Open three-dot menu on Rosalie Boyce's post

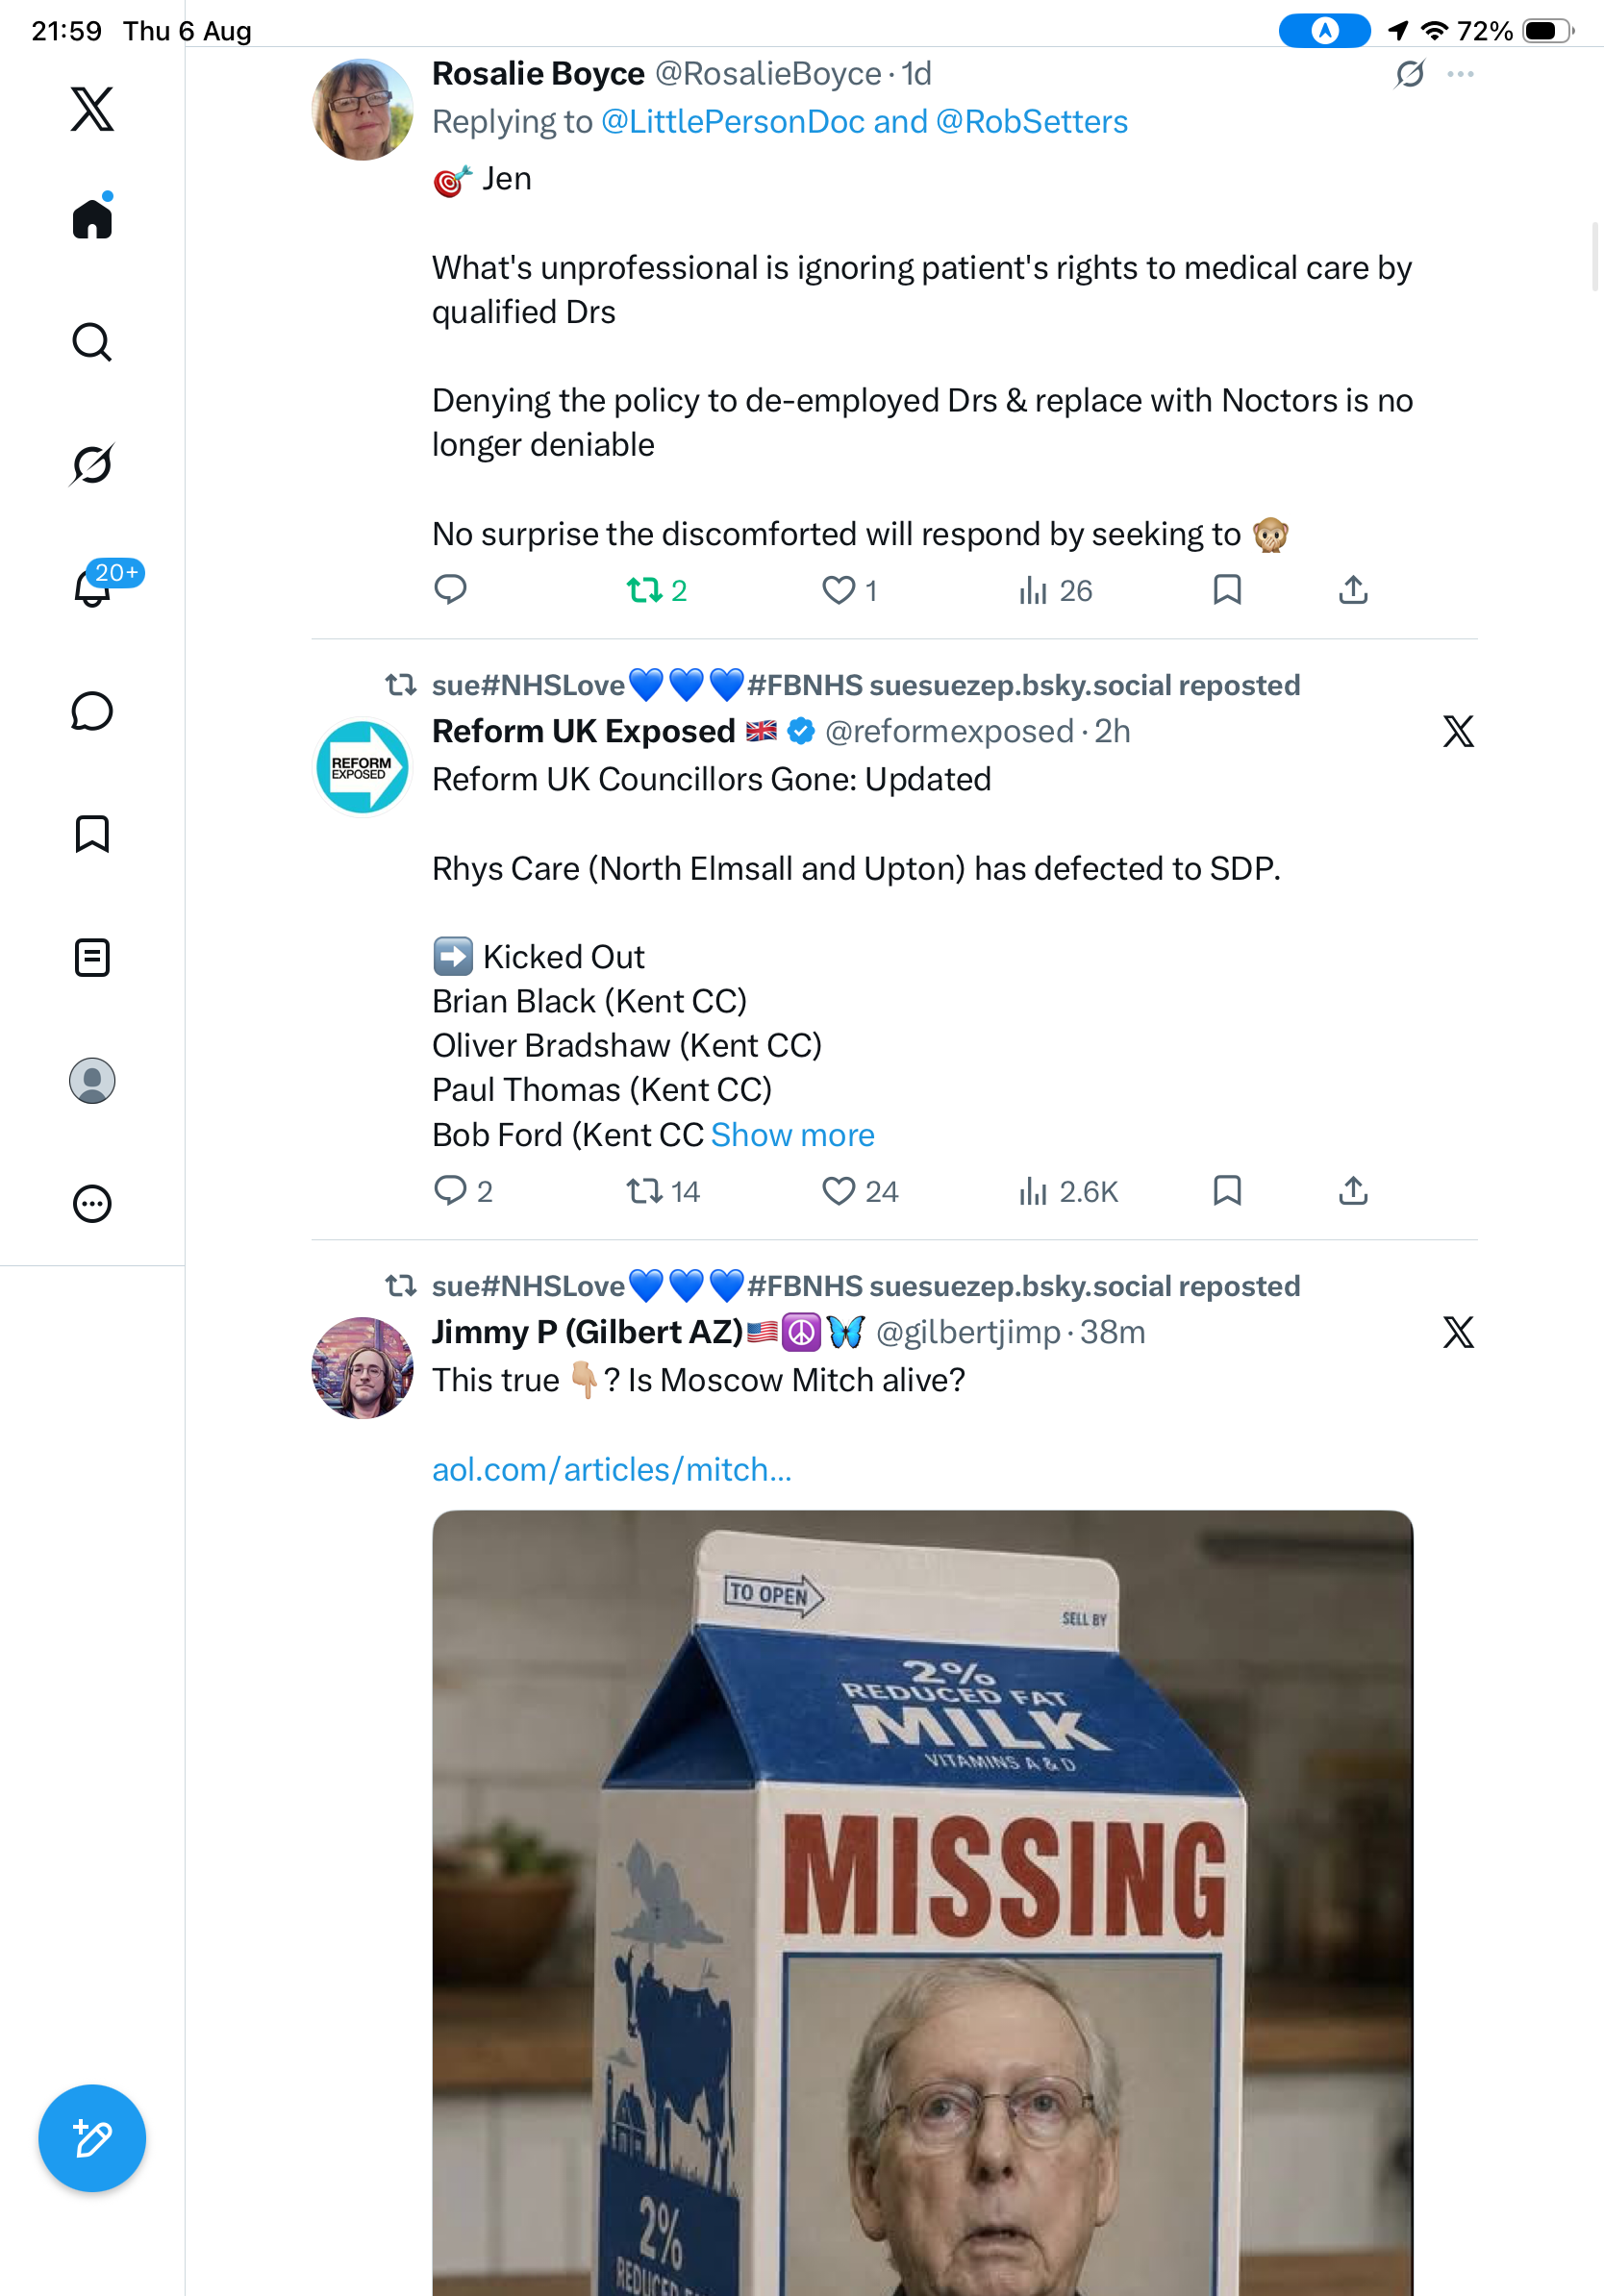(x=1461, y=74)
